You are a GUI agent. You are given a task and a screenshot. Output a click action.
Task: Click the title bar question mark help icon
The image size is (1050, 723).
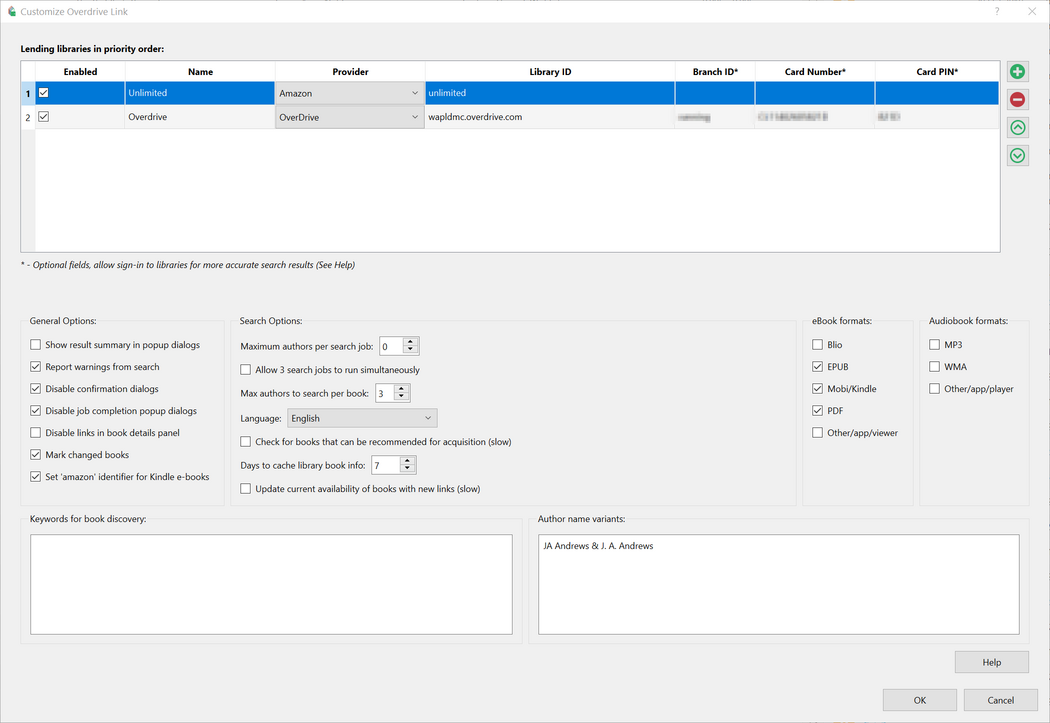click(996, 11)
